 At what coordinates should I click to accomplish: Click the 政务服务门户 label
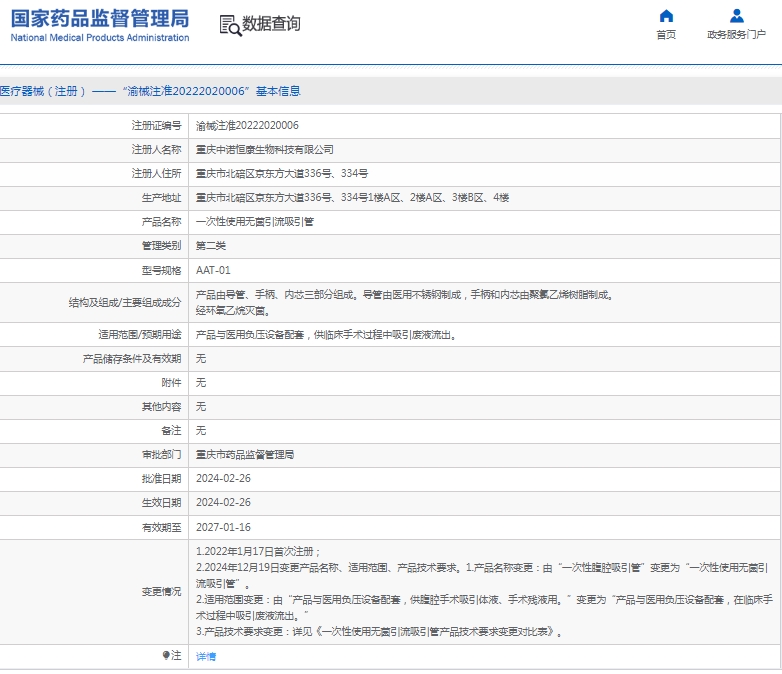coord(737,34)
